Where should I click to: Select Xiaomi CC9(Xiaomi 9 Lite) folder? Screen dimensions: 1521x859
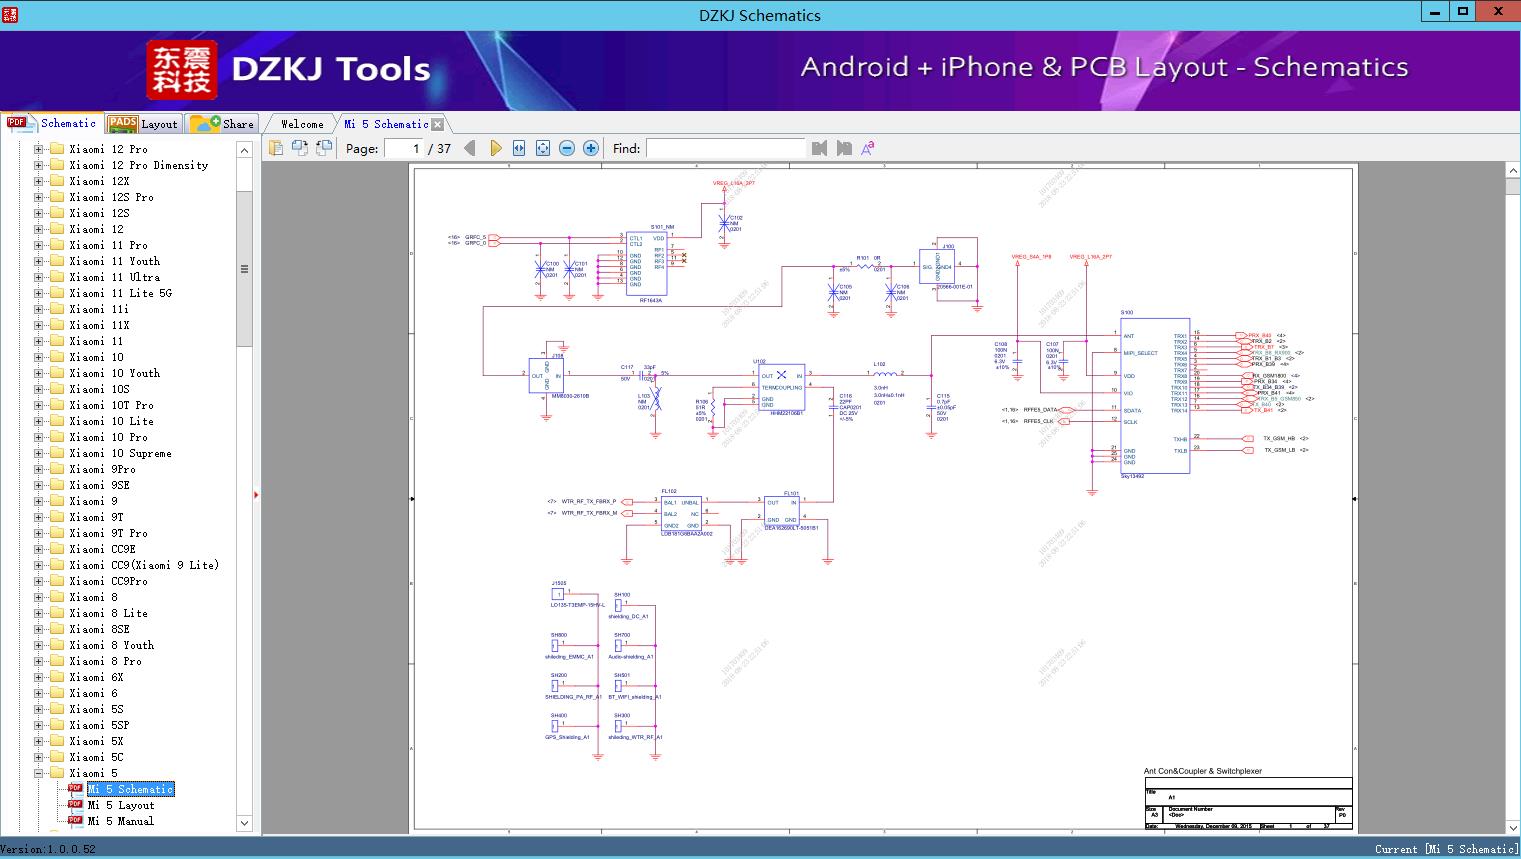tap(144, 565)
